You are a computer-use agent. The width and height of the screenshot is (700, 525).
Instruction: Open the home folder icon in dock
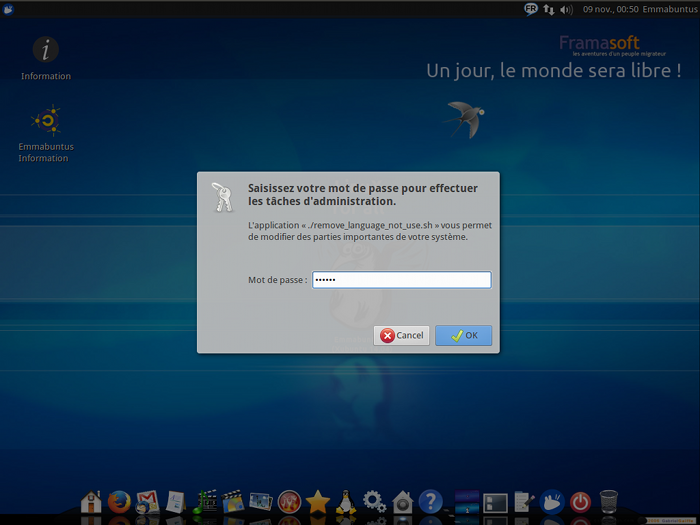tap(92, 501)
